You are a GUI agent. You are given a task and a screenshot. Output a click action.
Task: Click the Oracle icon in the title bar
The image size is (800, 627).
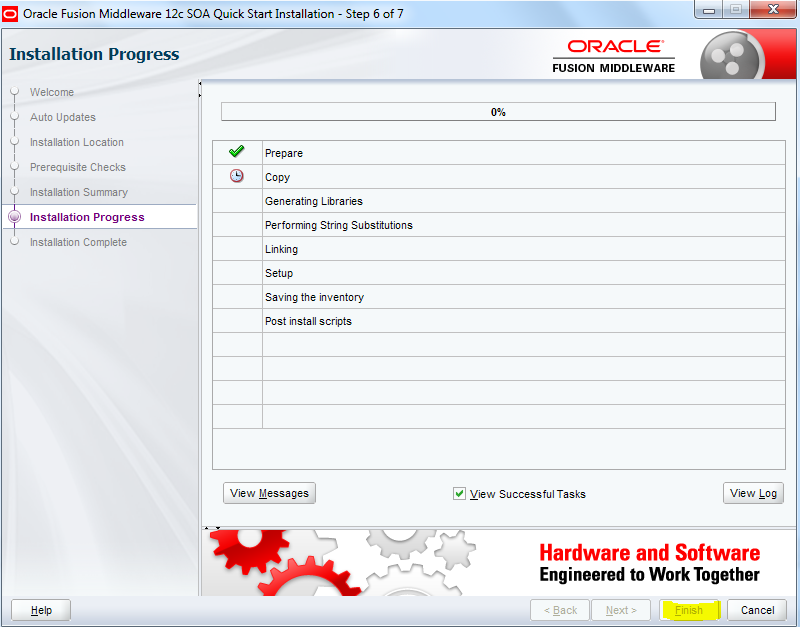coord(12,12)
